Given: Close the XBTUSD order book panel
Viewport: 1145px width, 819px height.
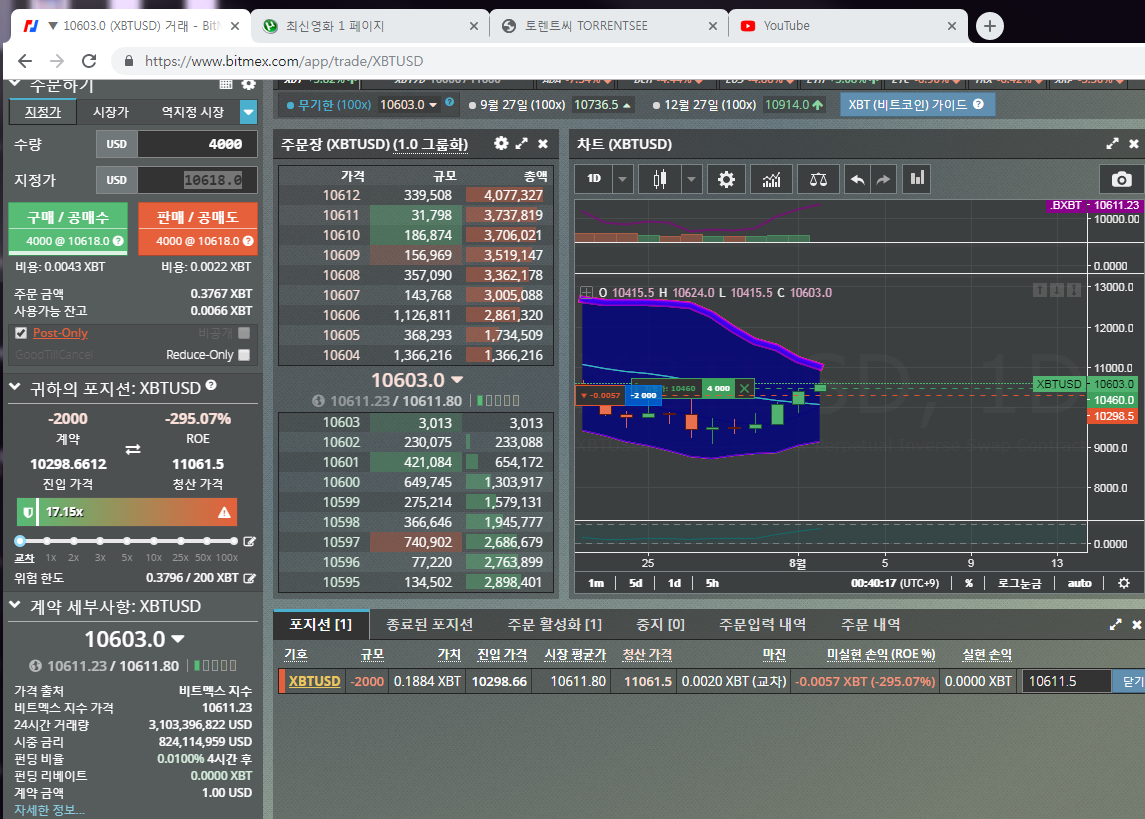Looking at the screenshot, I should (543, 144).
